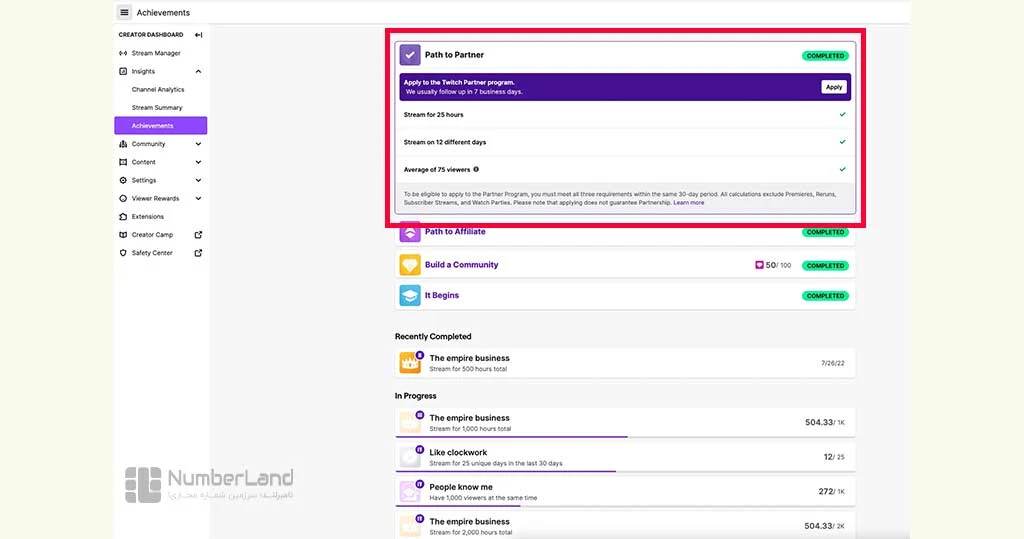Click the Recently Completed heading

[x=433, y=336]
